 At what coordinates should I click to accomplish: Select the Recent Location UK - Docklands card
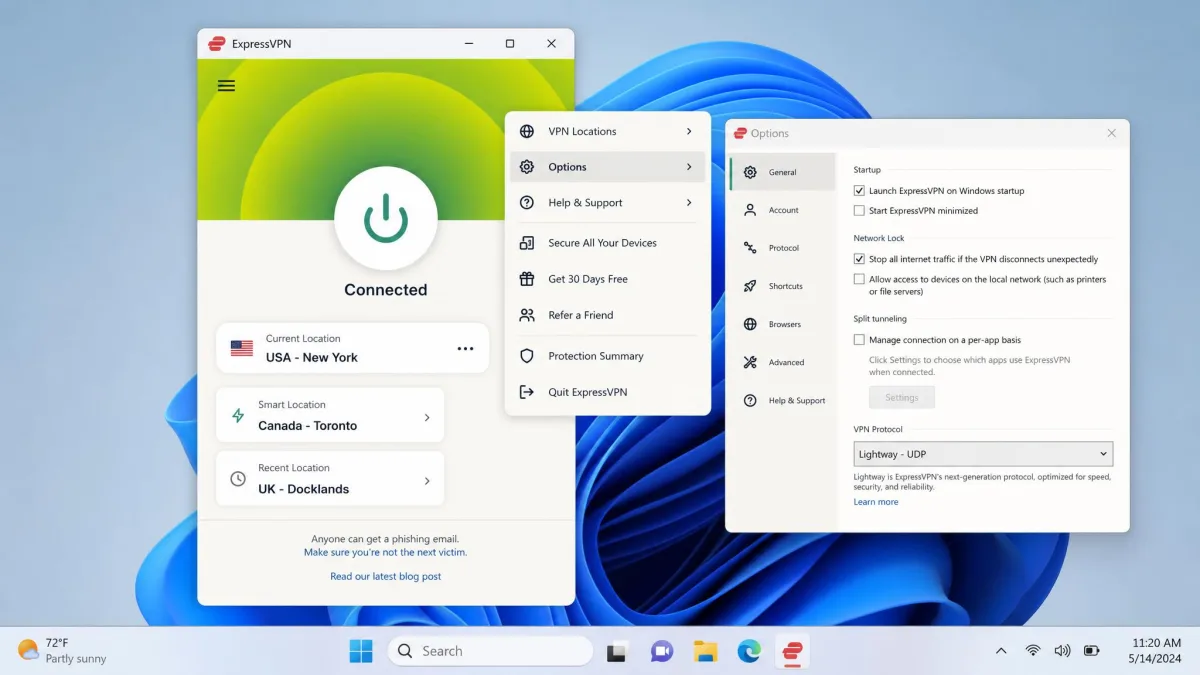pos(330,479)
